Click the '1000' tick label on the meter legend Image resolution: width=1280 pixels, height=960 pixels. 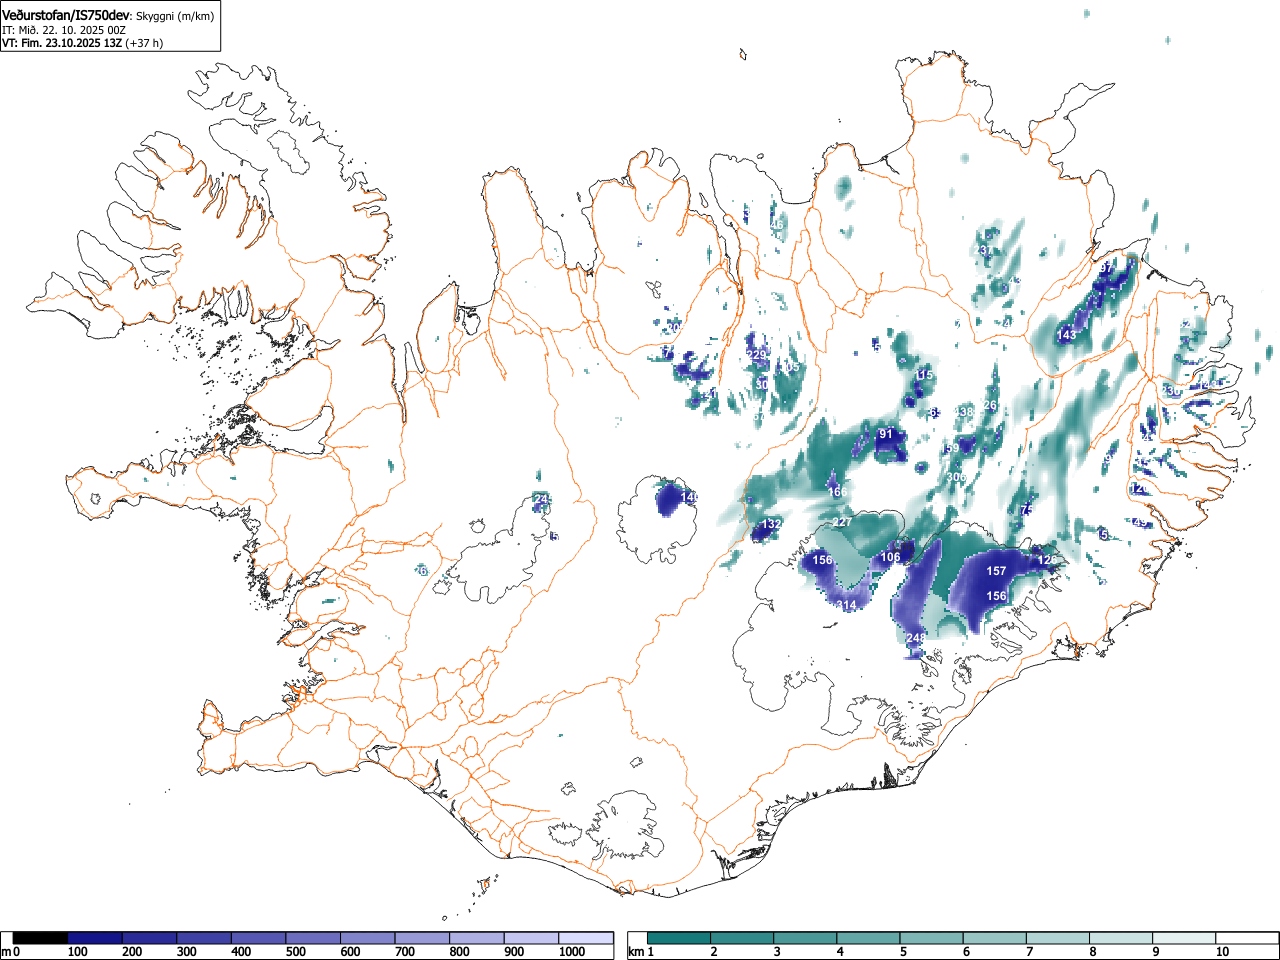[572, 952]
